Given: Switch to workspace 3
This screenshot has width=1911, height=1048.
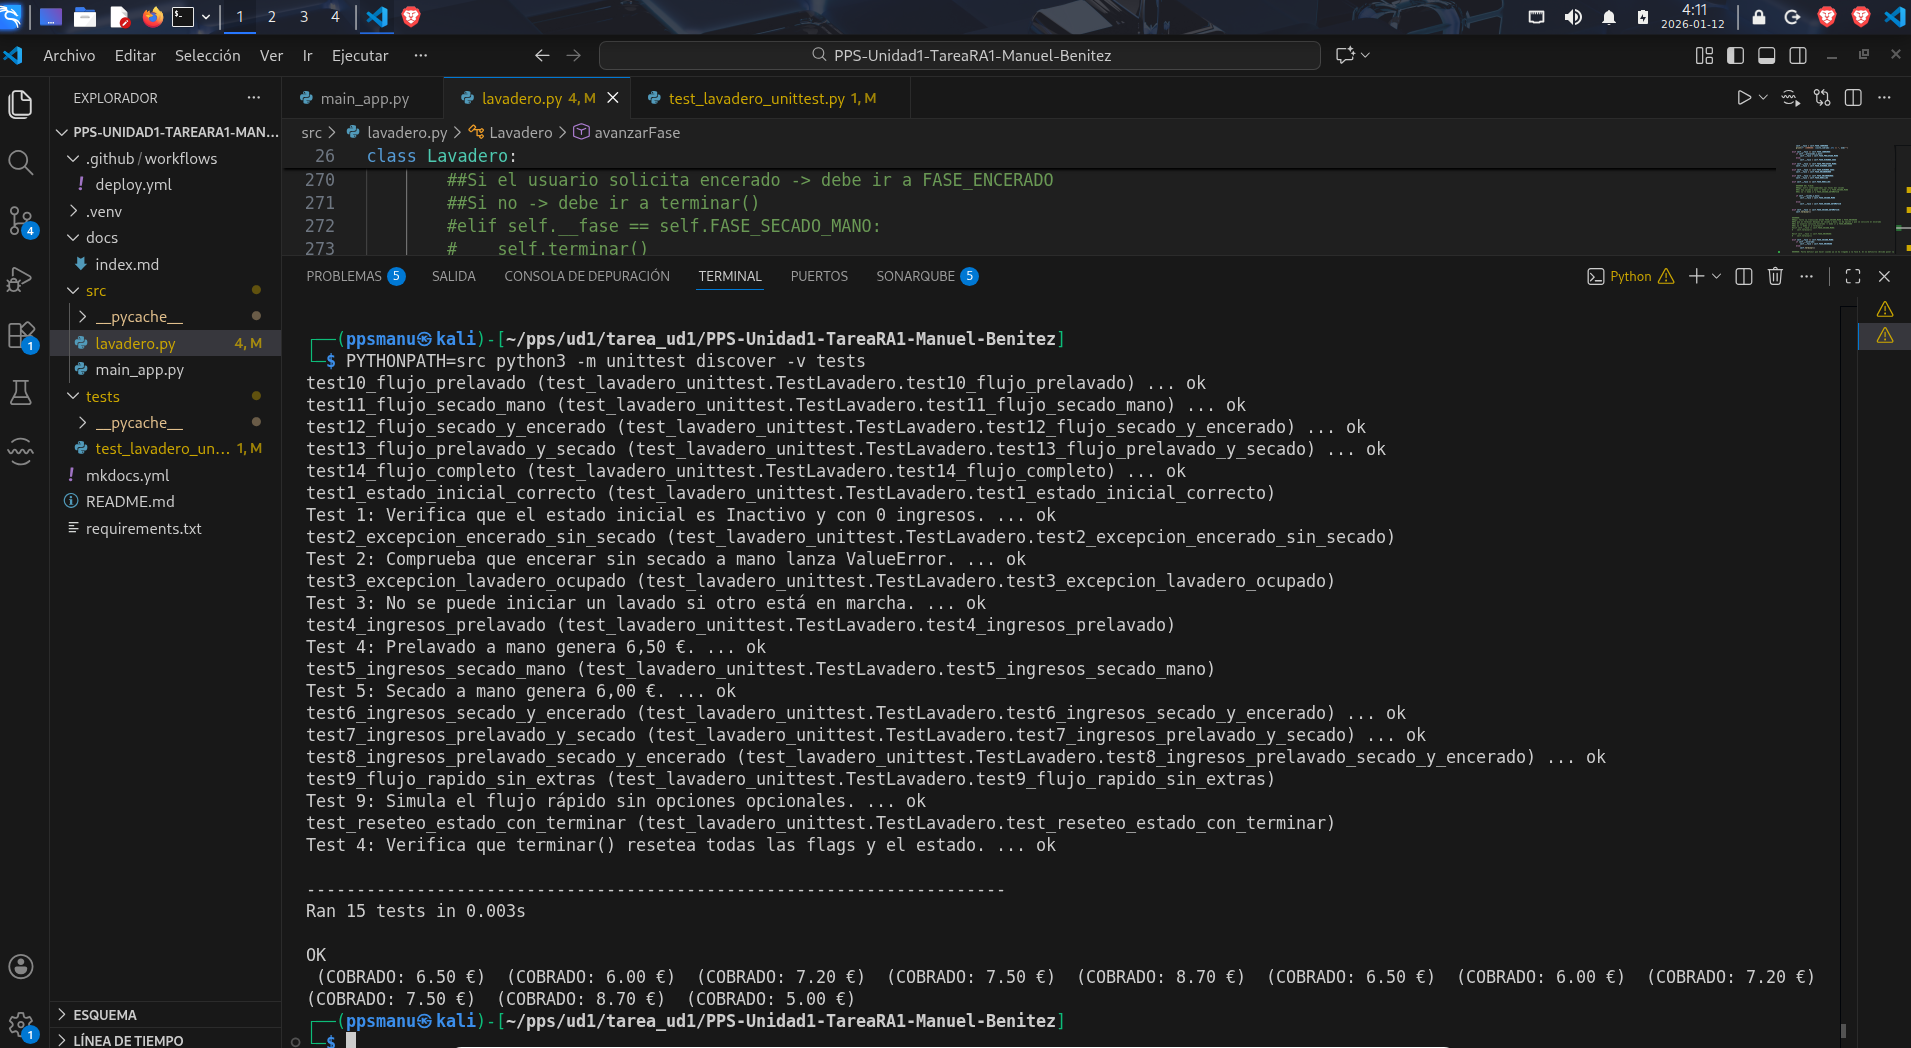Looking at the screenshot, I should [304, 17].
